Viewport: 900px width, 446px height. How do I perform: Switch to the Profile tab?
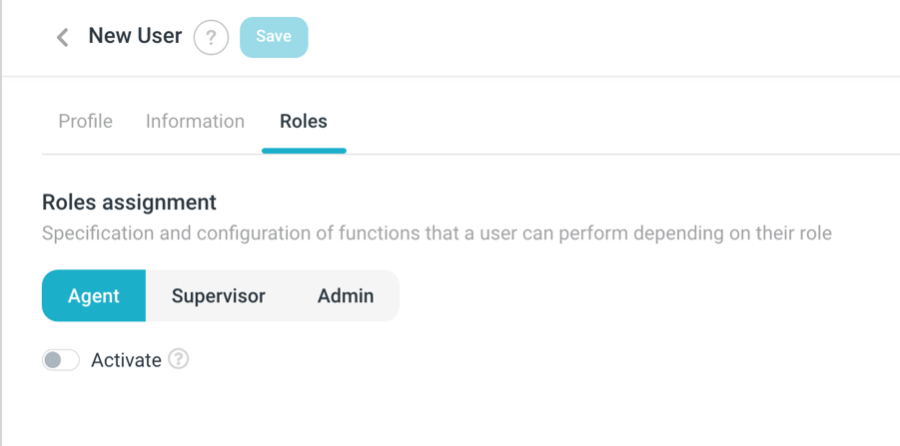point(85,121)
